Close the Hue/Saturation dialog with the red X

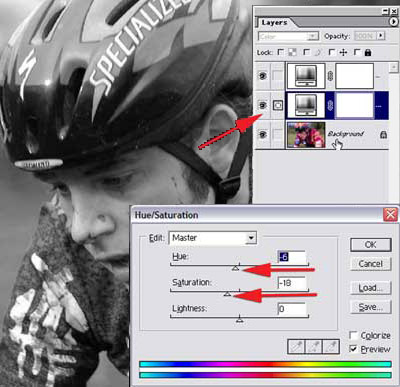click(x=390, y=214)
